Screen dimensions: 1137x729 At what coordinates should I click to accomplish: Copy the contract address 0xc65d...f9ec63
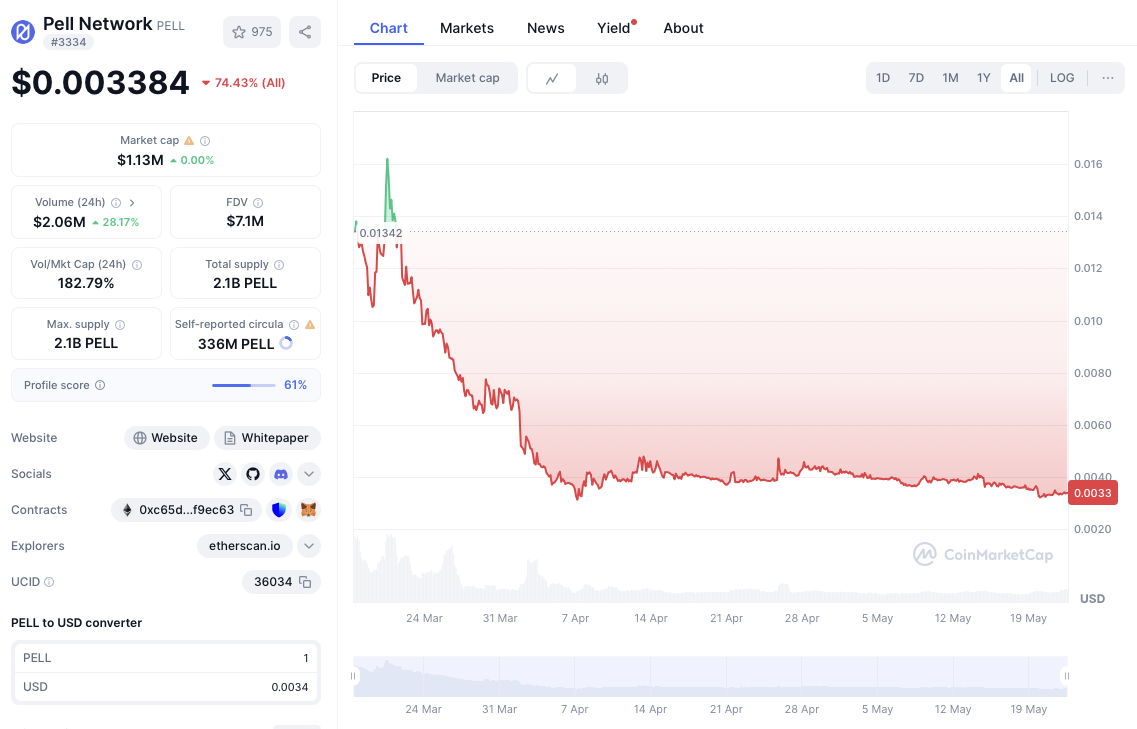pos(247,511)
